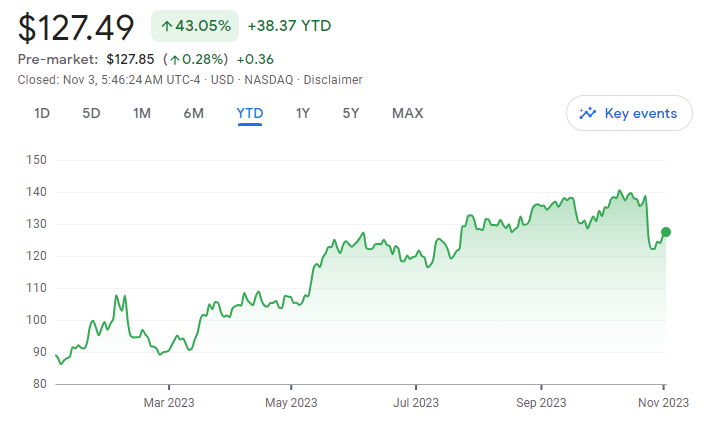This screenshot has height=422, width=707.
Task: Click the $127.49 stock price
Action: click(76, 27)
